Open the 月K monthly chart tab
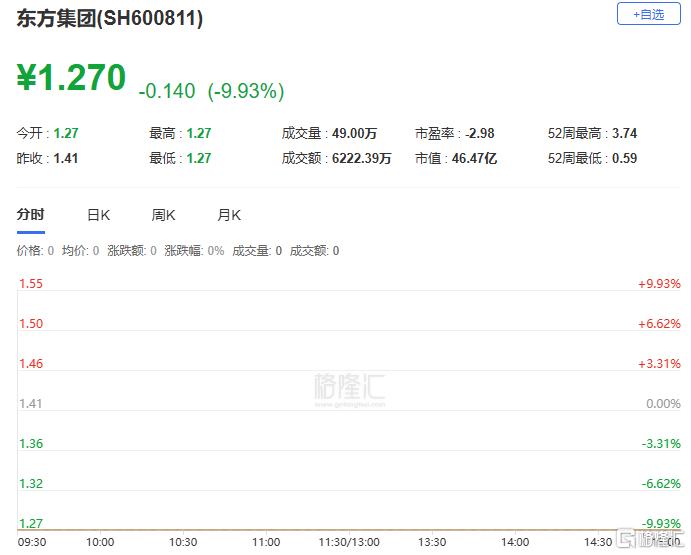This screenshot has height=555, width=691. 229,215
